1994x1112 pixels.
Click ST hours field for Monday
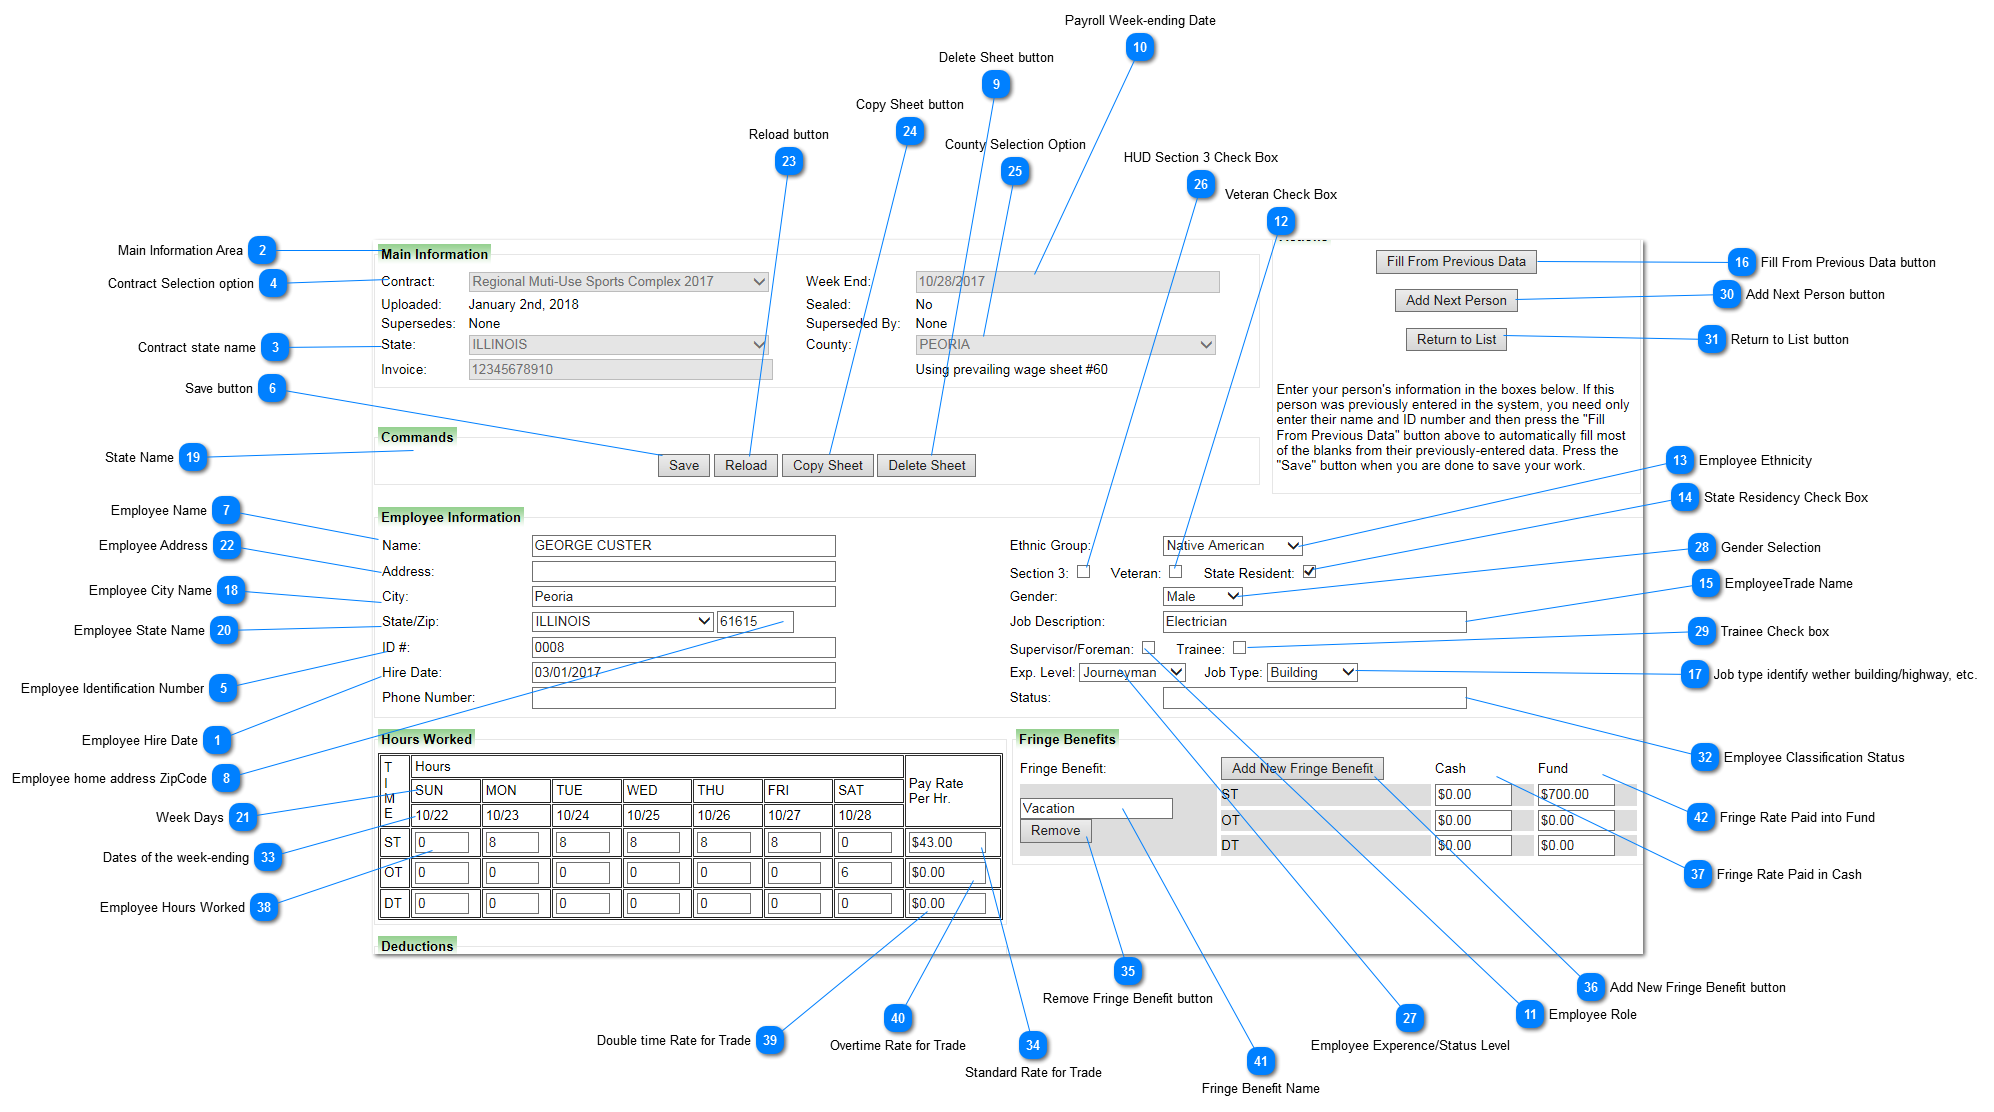click(512, 843)
